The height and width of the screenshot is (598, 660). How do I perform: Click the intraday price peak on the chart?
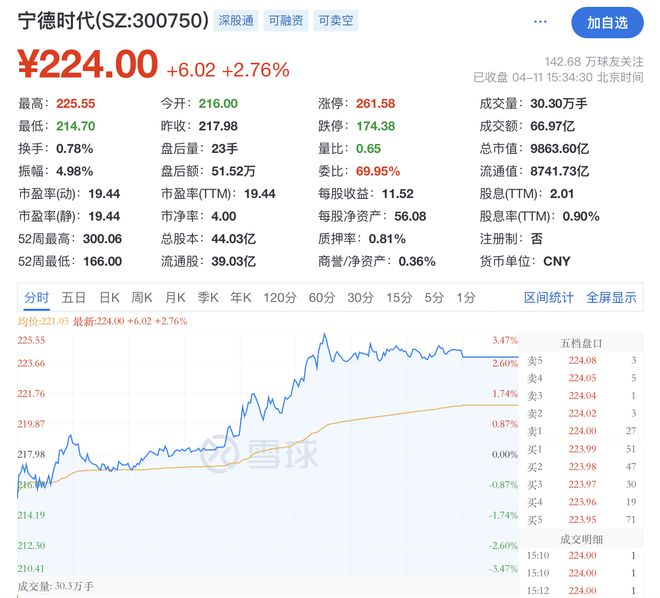324,335
